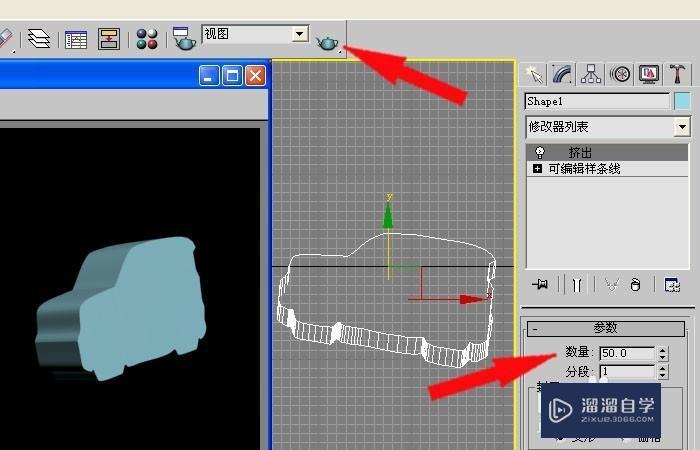Open the object color swatch next to Shape1

tap(682, 101)
